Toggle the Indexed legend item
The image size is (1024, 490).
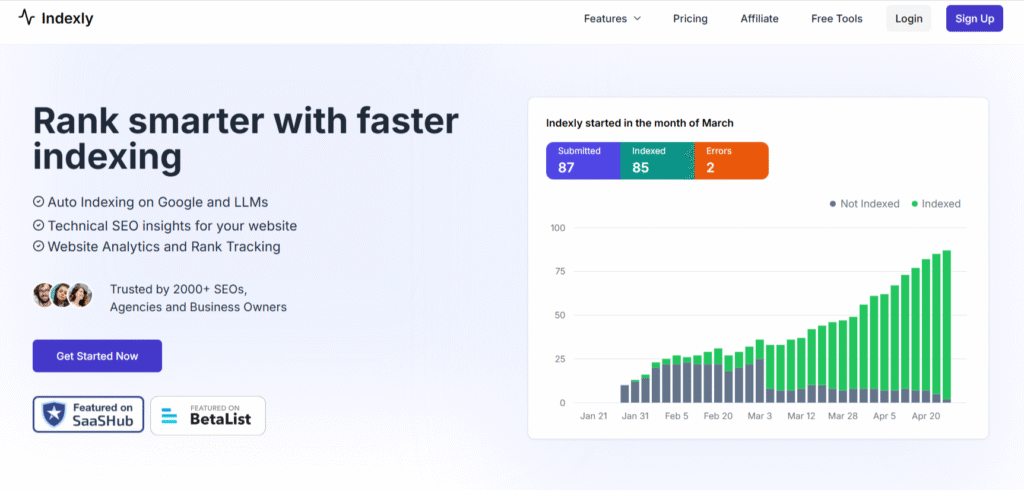click(x=936, y=204)
